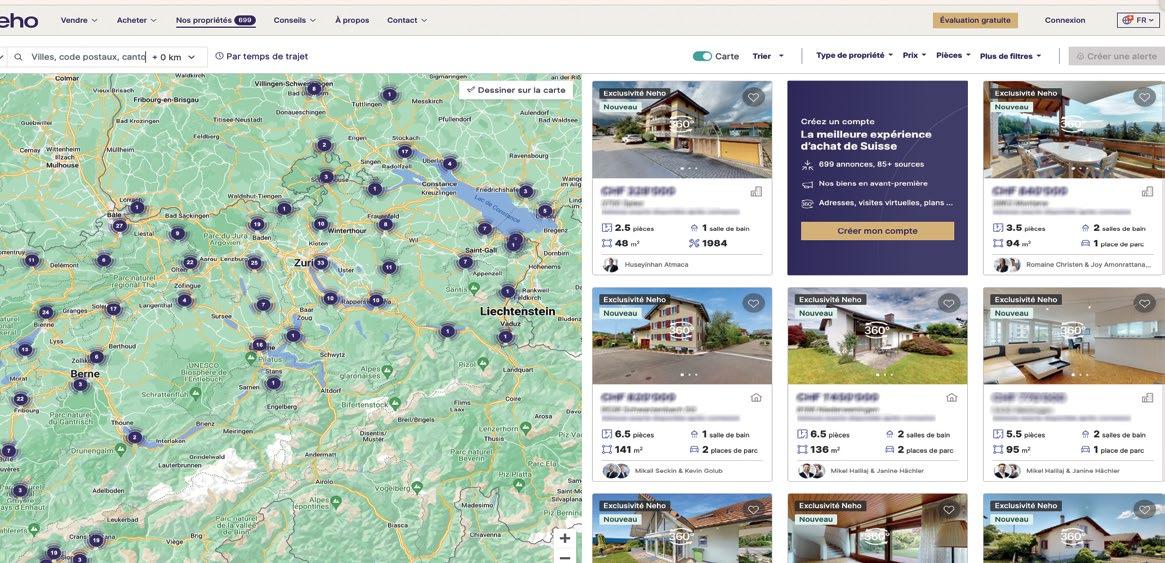
Task: Click the Berne map label
Action: pyautogui.click(x=85, y=373)
